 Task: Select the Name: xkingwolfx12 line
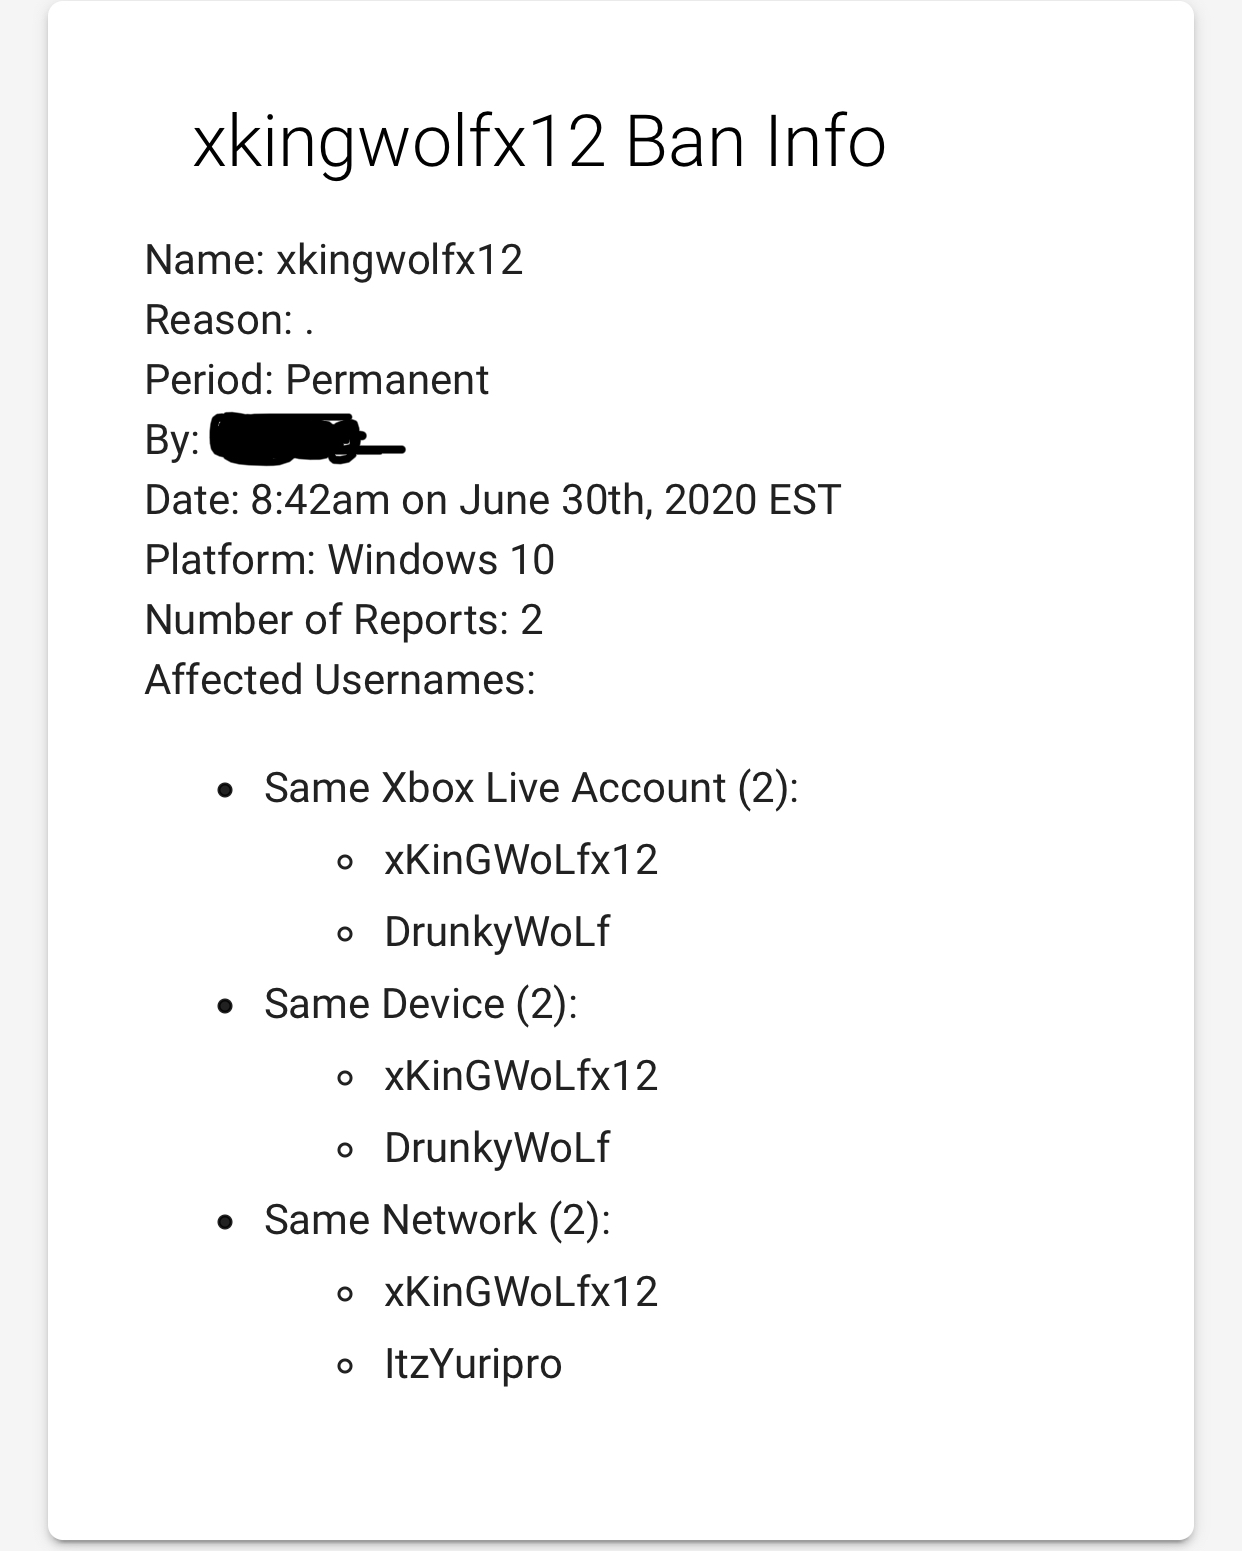point(334,260)
